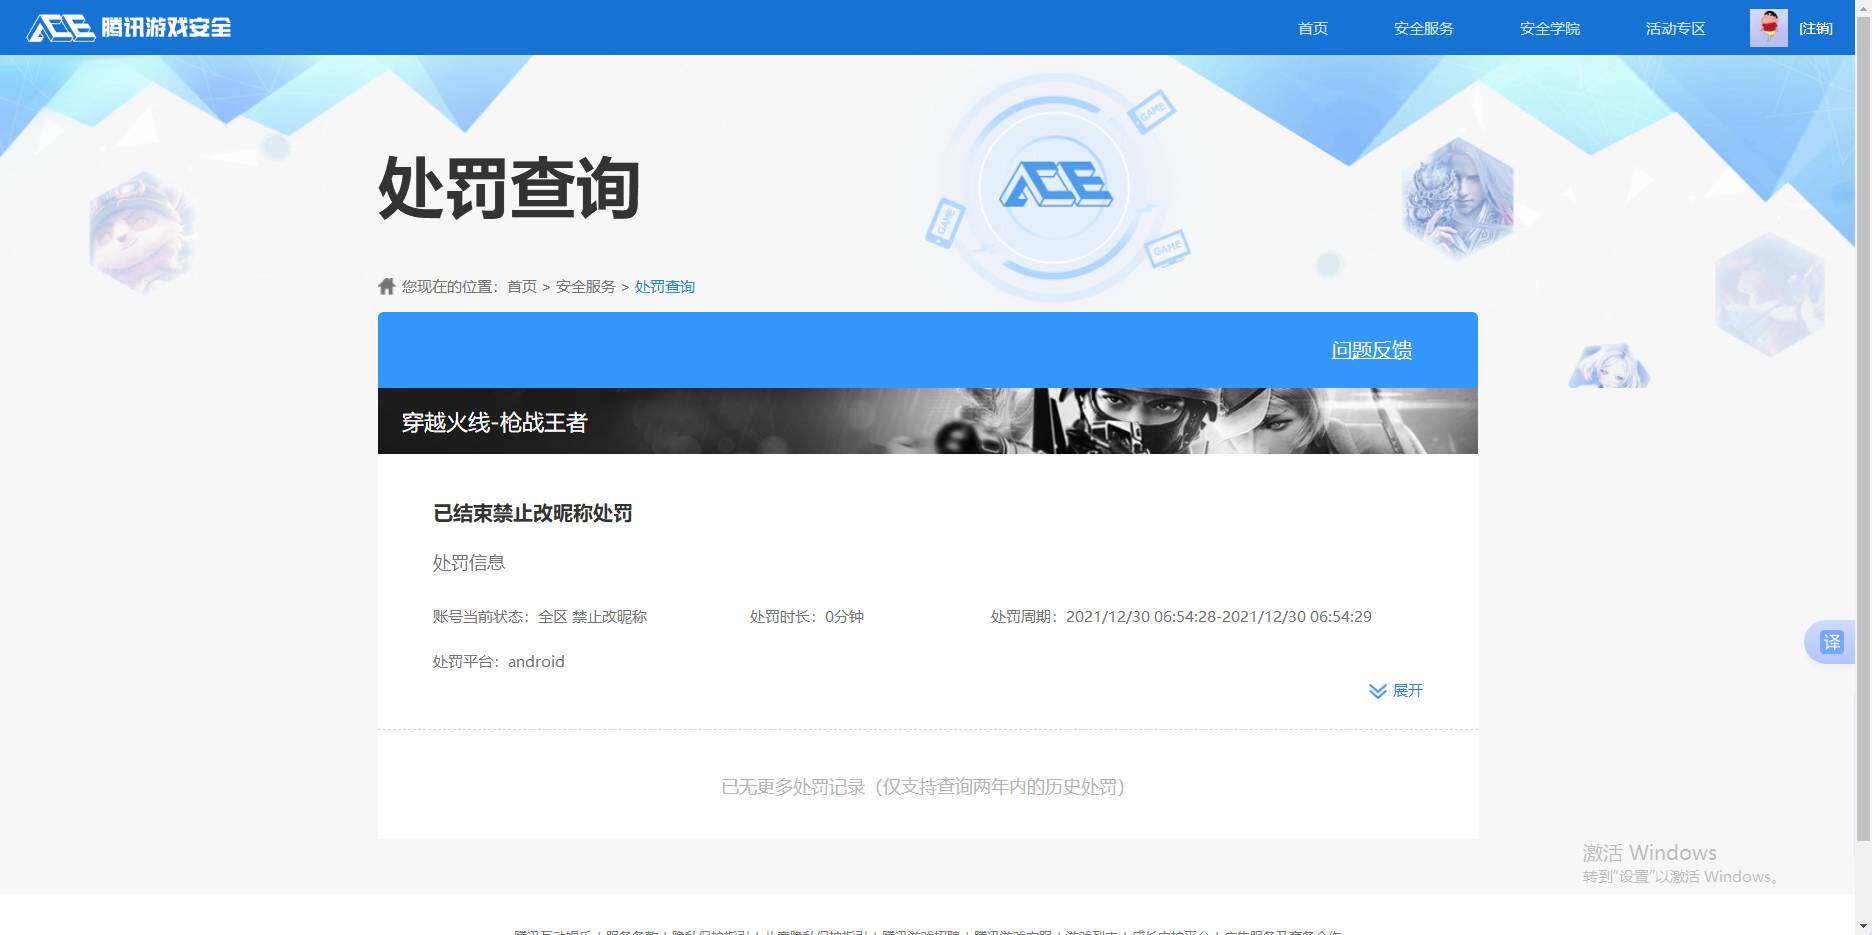The width and height of the screenshot is (1872, 935).
Task: Open the 安全学院 menu item
Action: click(1549, 28)
